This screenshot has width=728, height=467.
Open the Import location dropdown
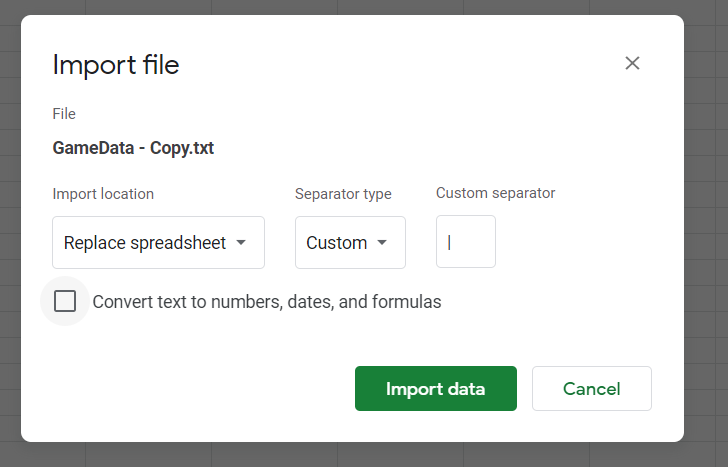[x=158, y=242]
